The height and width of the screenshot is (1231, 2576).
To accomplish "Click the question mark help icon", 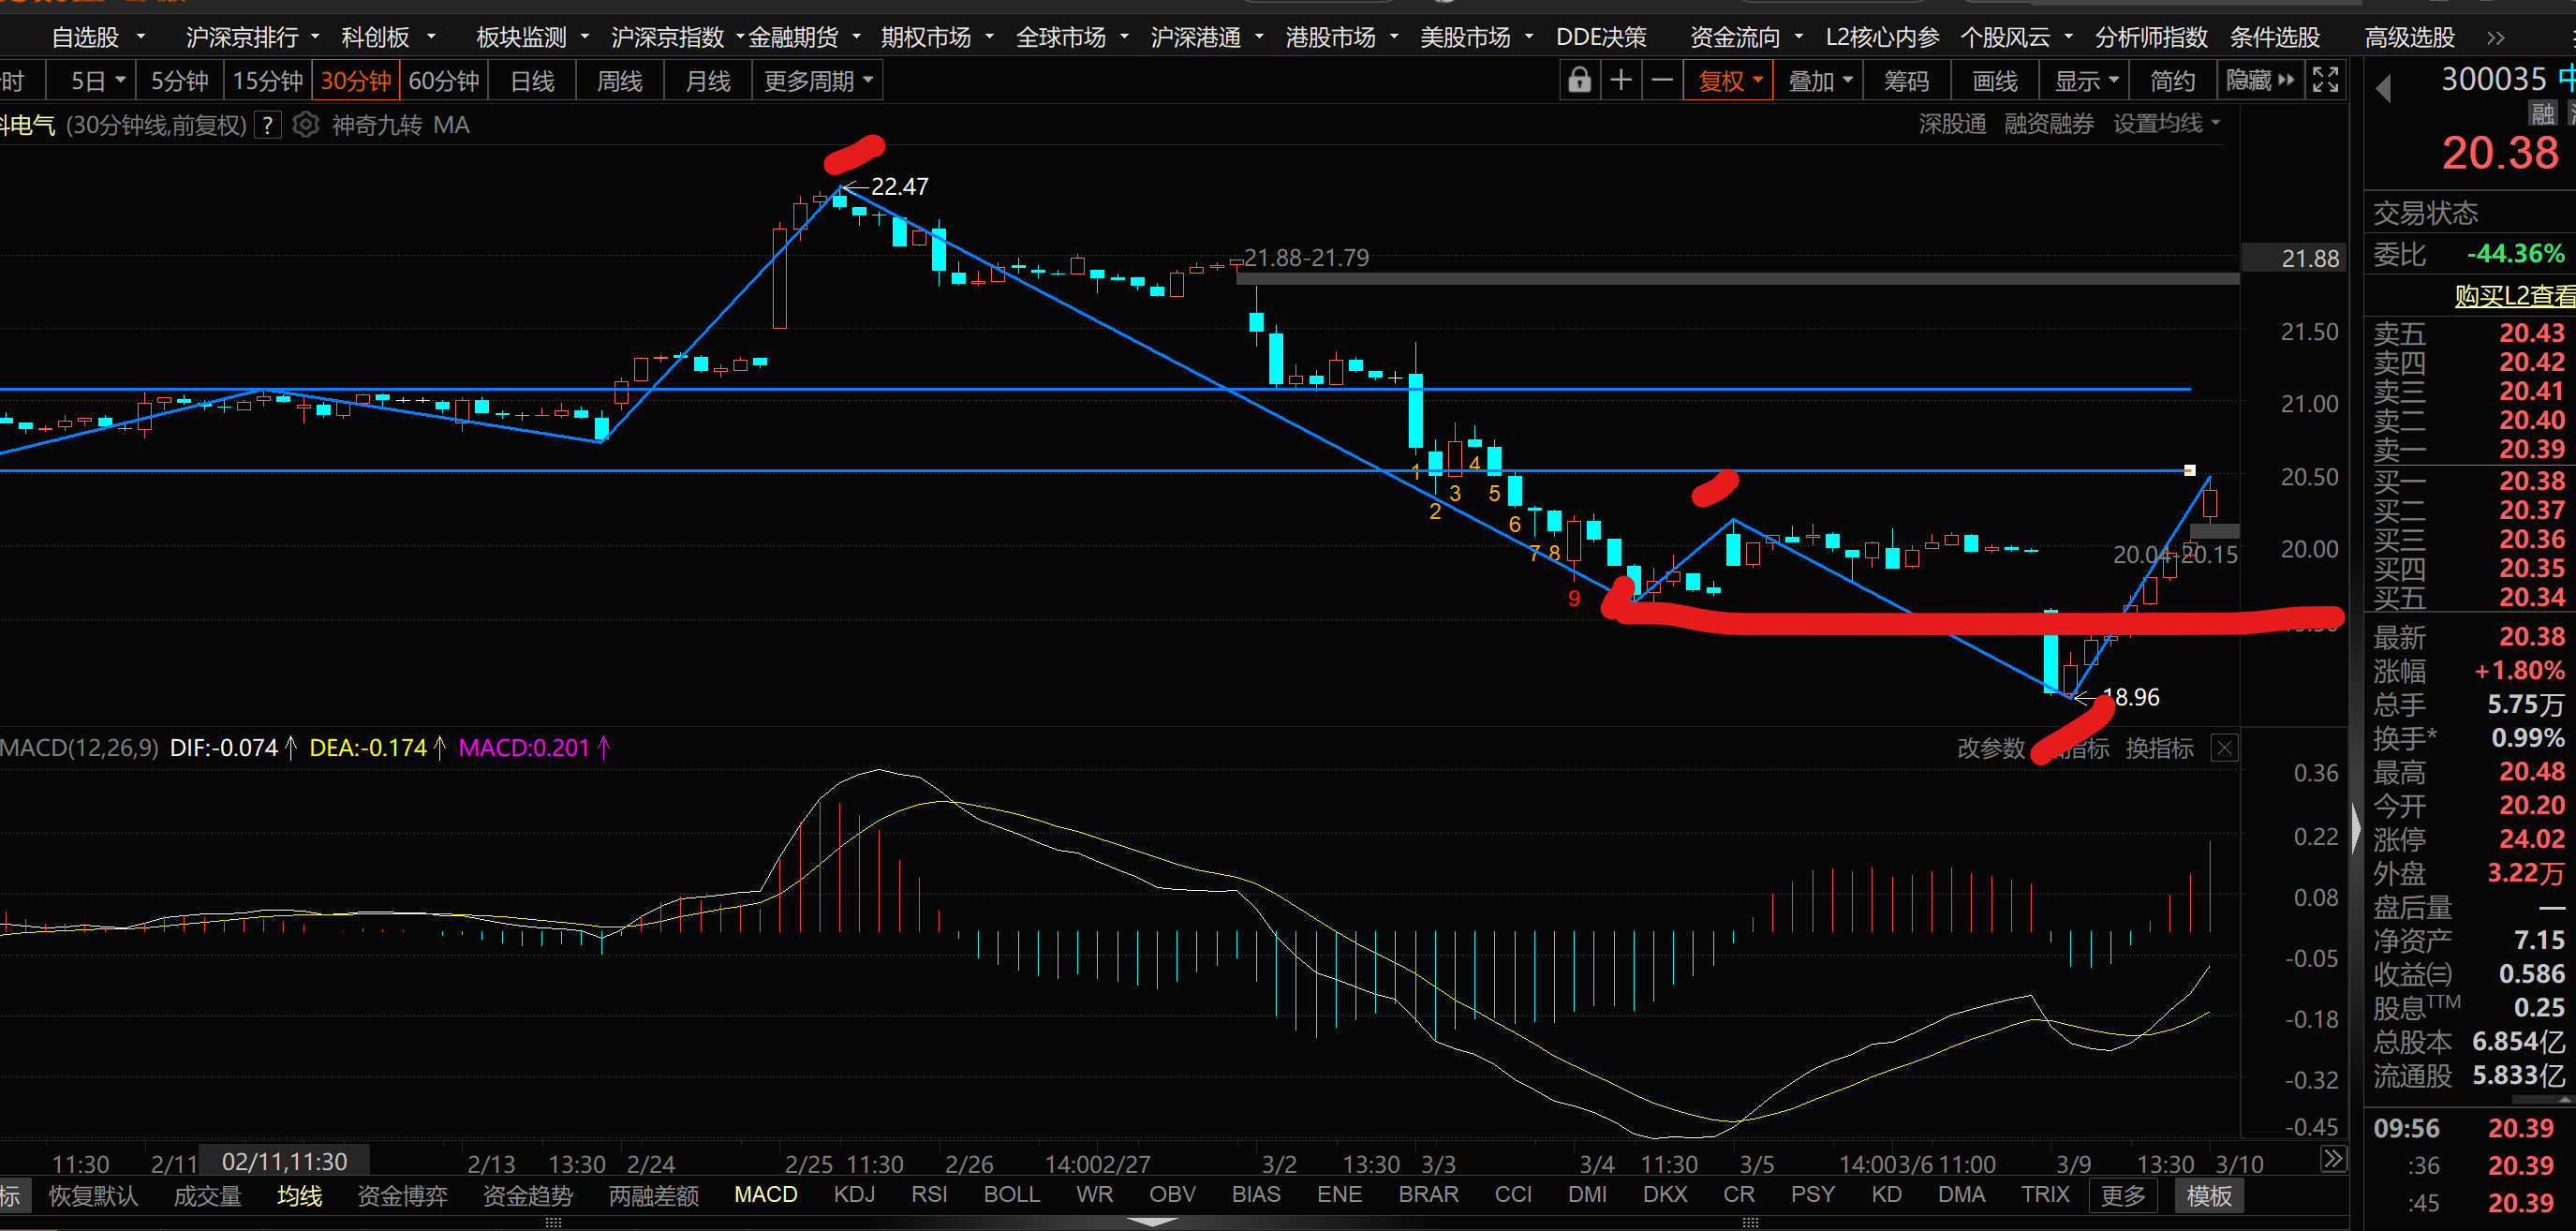I will (267, 125).
